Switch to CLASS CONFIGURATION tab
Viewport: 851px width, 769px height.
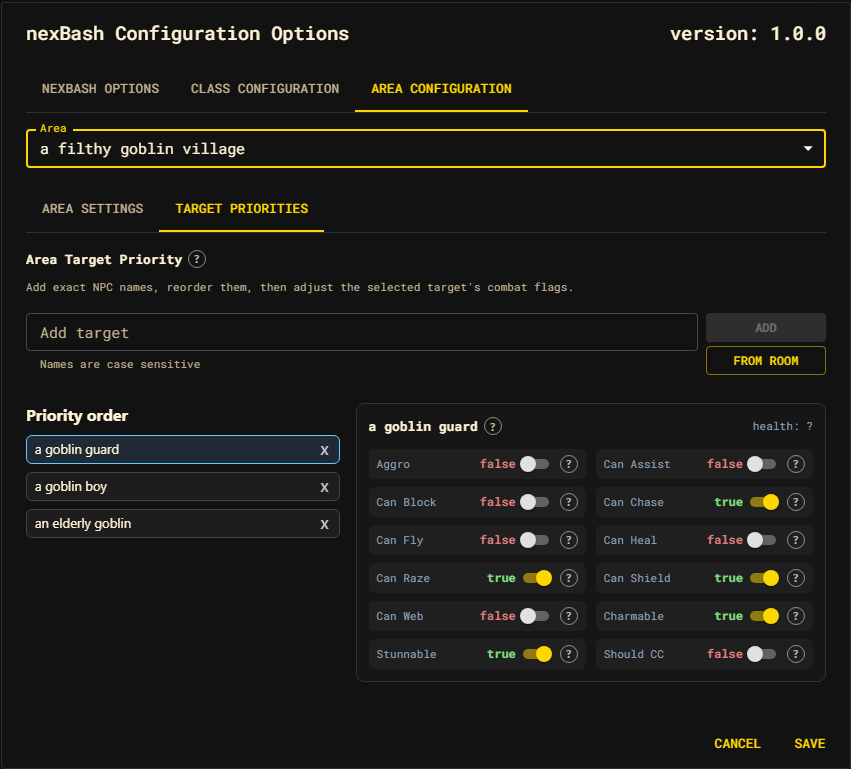pos(265,88)
